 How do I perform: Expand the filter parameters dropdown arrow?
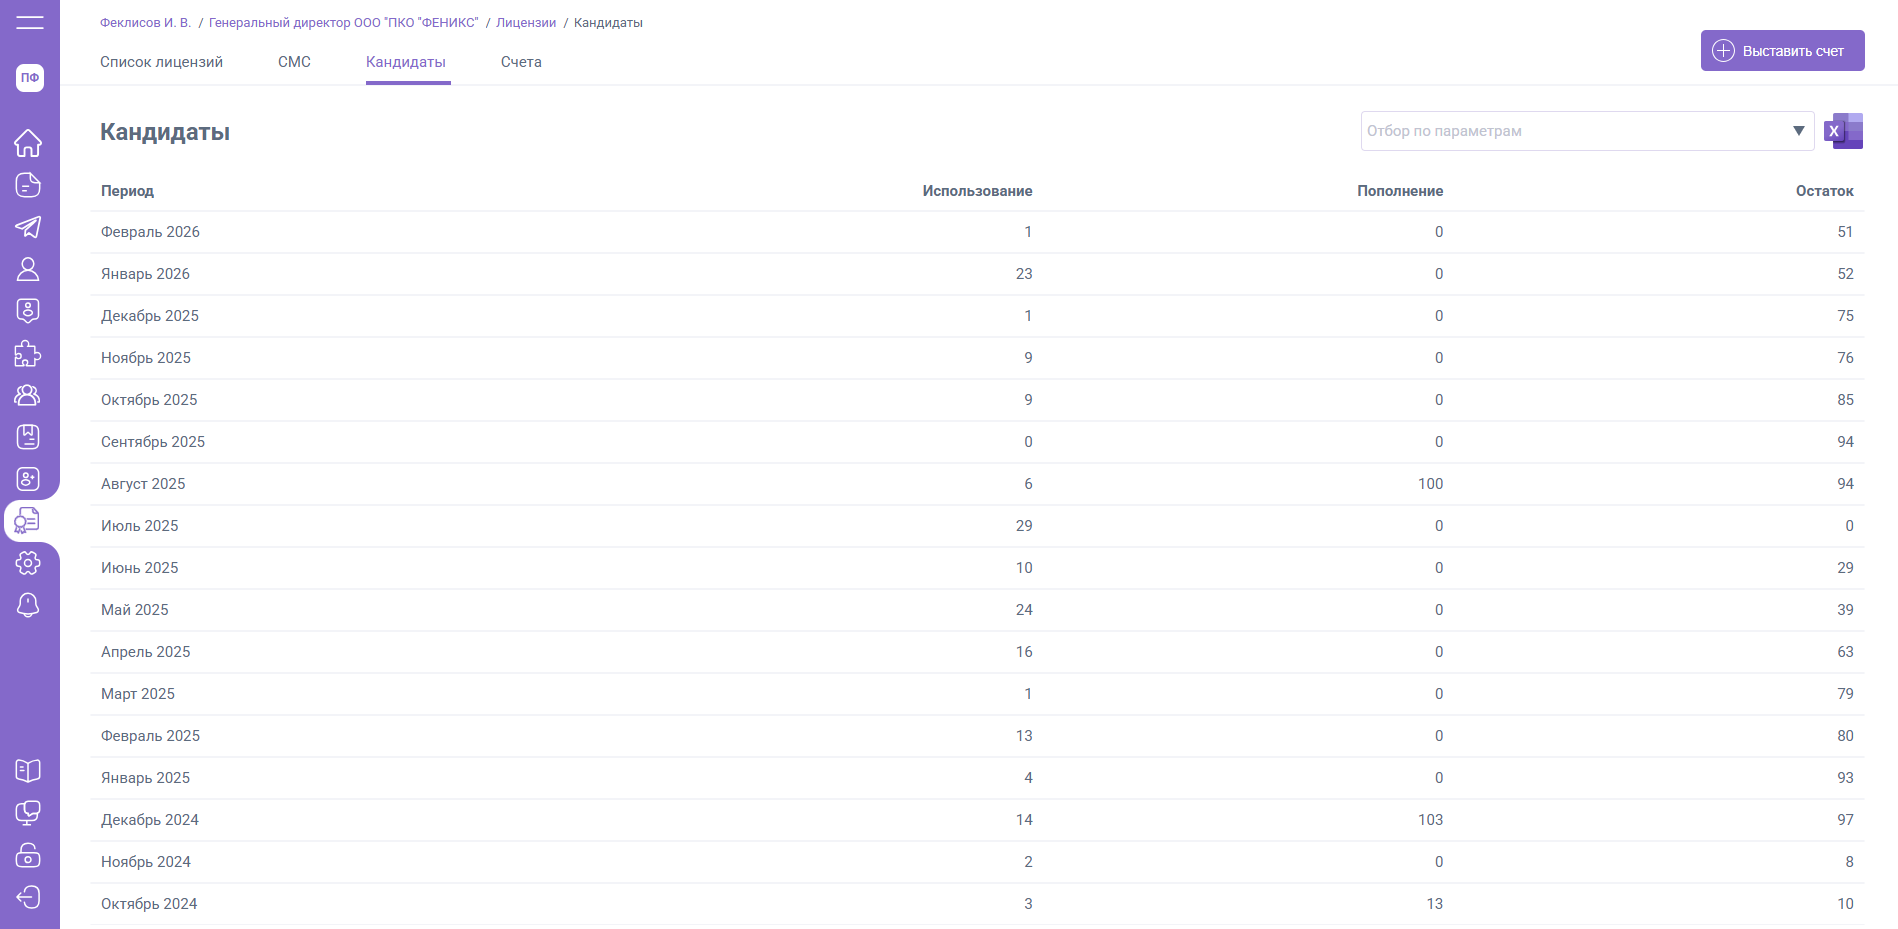click(1798, 131)
